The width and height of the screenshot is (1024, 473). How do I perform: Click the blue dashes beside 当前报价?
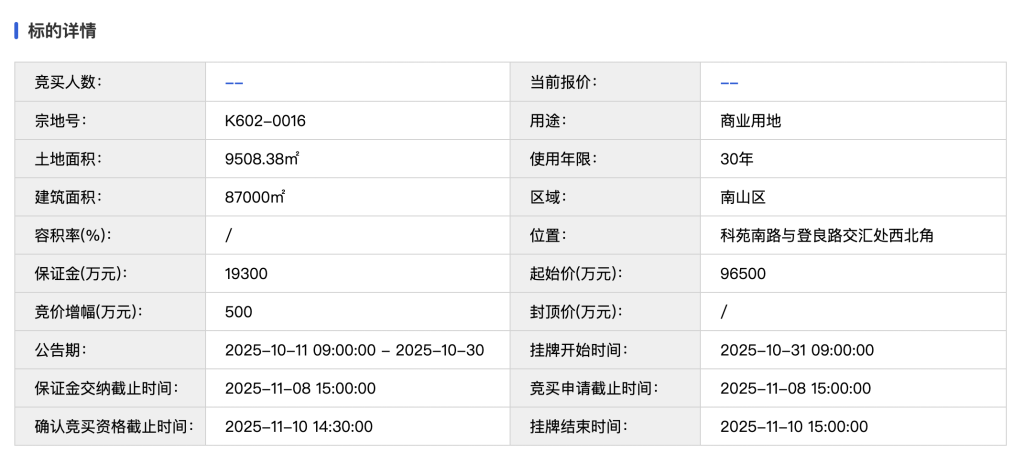pyautogui.click(x=730, y=82)
